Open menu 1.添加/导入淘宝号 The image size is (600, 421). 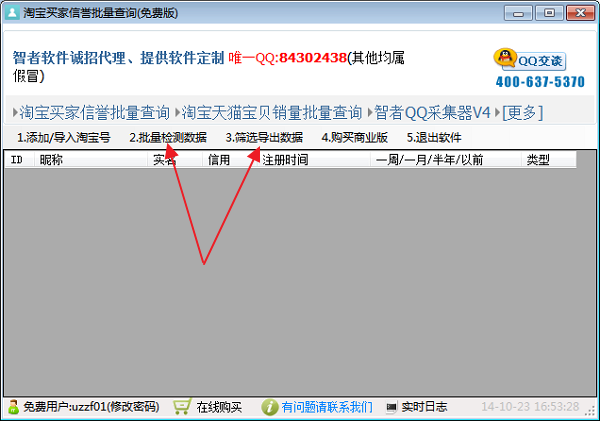click(x=64, y=137)
